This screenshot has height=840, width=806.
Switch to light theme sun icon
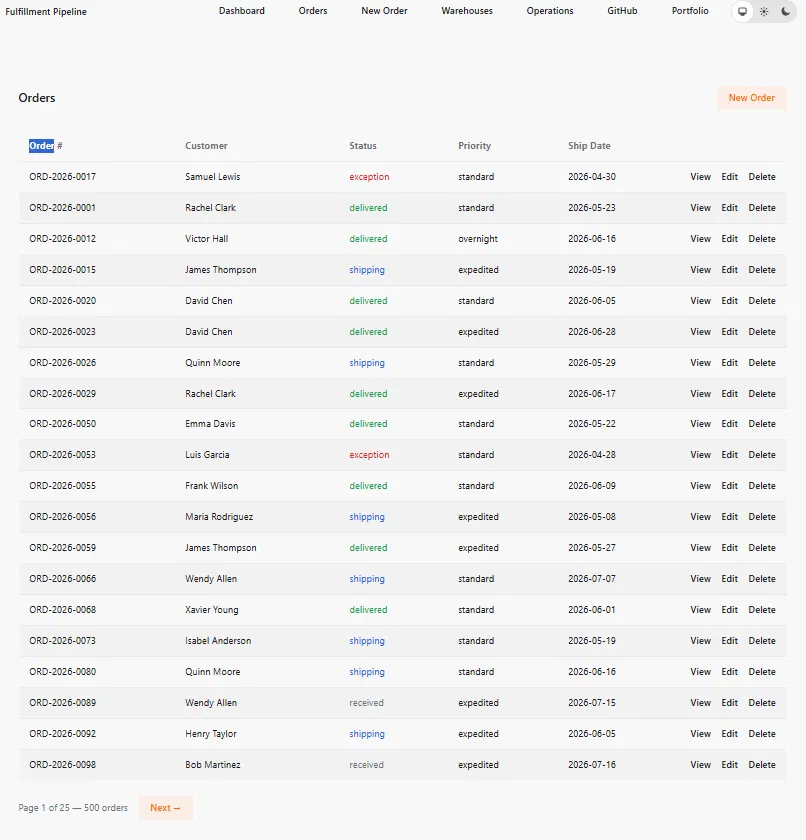pos(764,11)
